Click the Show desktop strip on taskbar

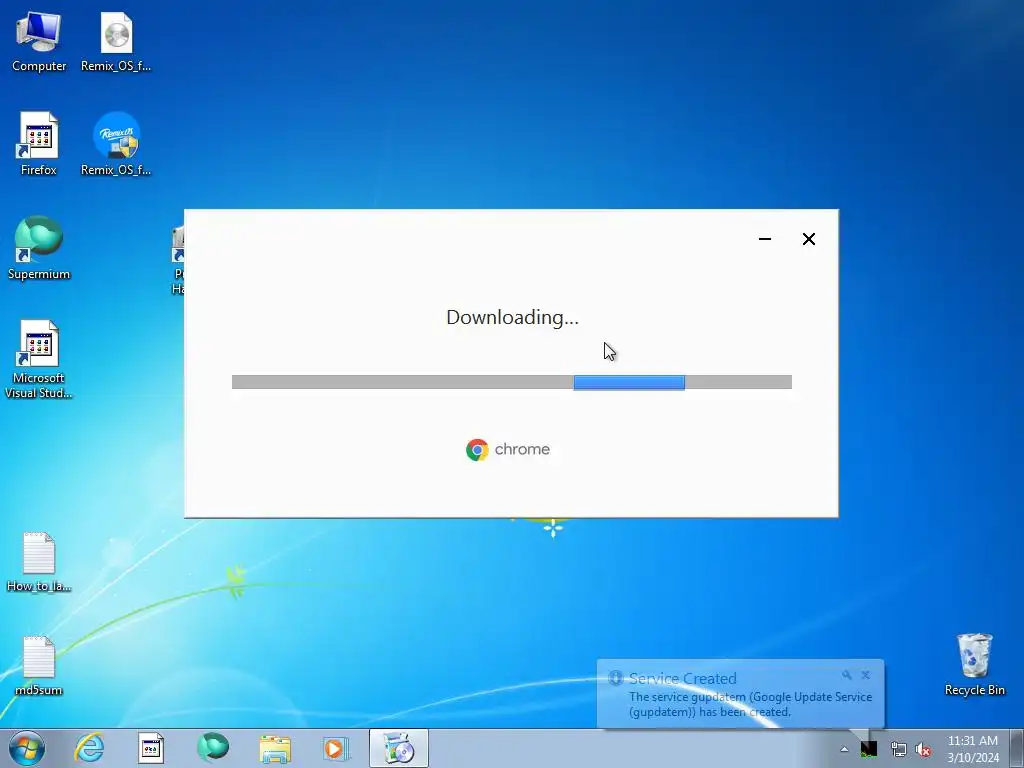pos(1016,748)
